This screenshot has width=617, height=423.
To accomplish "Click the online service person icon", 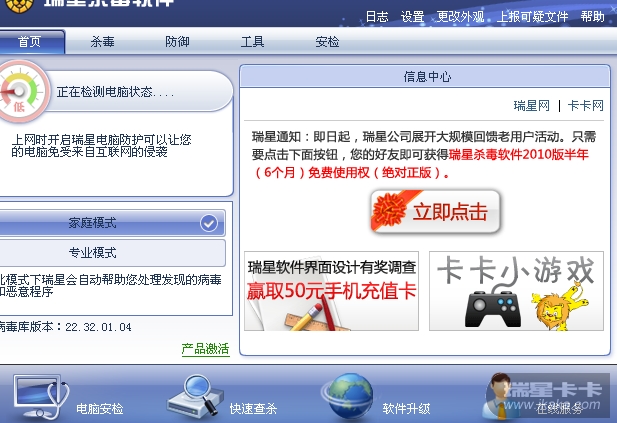I will point(501,397).
